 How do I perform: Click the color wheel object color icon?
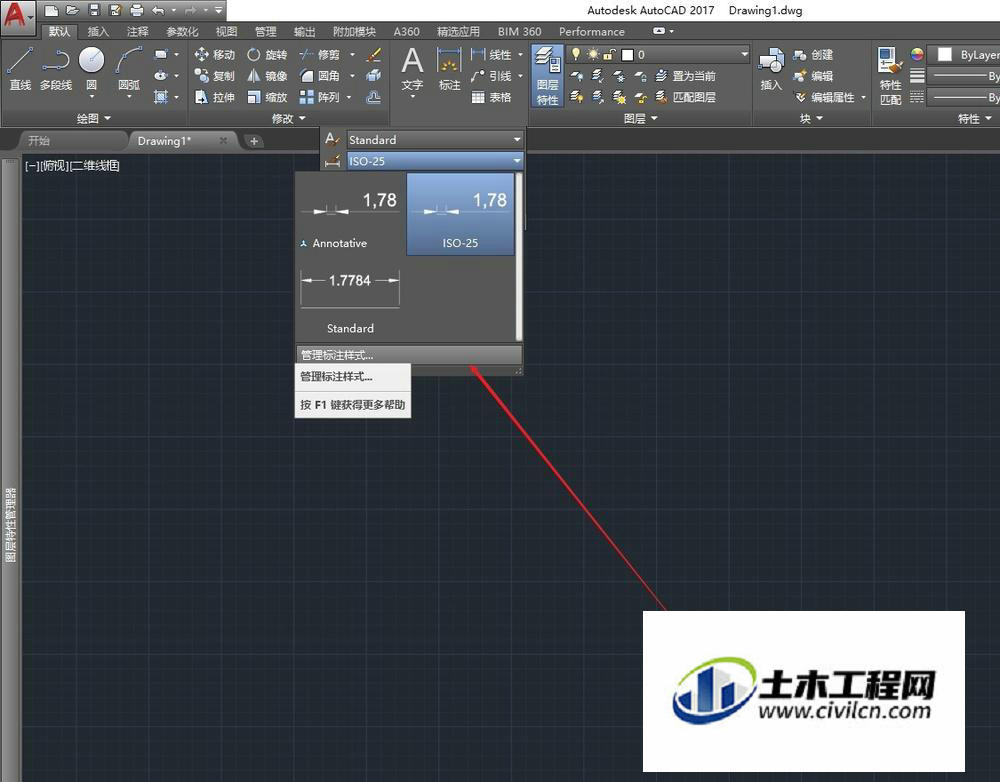coord(917,55)
